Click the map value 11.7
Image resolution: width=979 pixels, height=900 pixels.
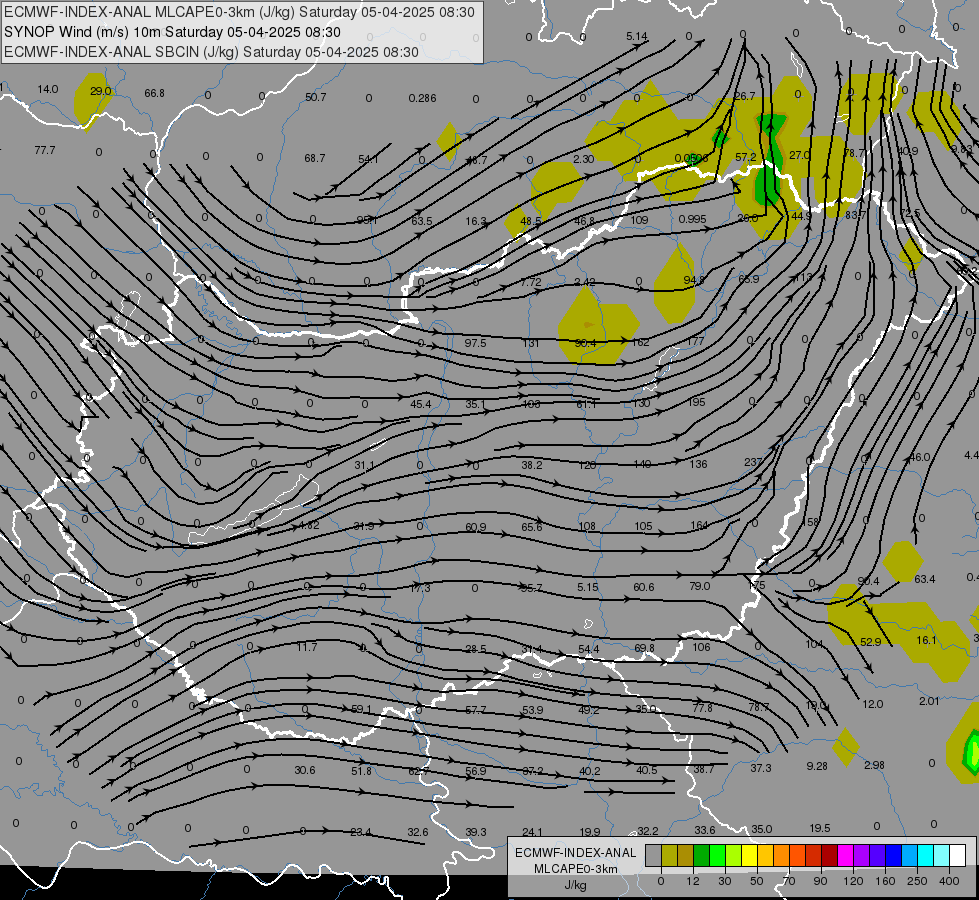point(307,647)
